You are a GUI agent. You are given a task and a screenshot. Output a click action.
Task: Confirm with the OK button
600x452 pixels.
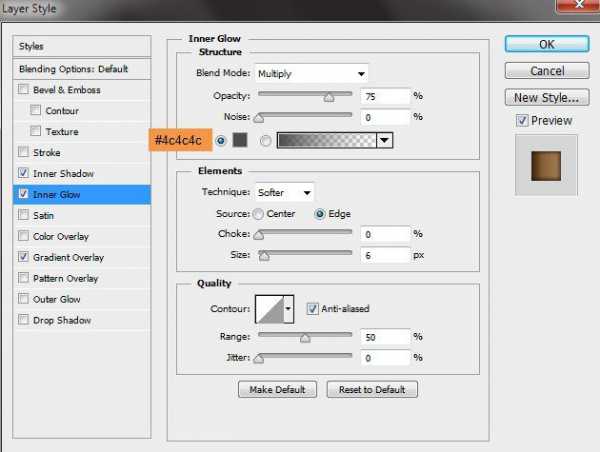click(547, 44)
